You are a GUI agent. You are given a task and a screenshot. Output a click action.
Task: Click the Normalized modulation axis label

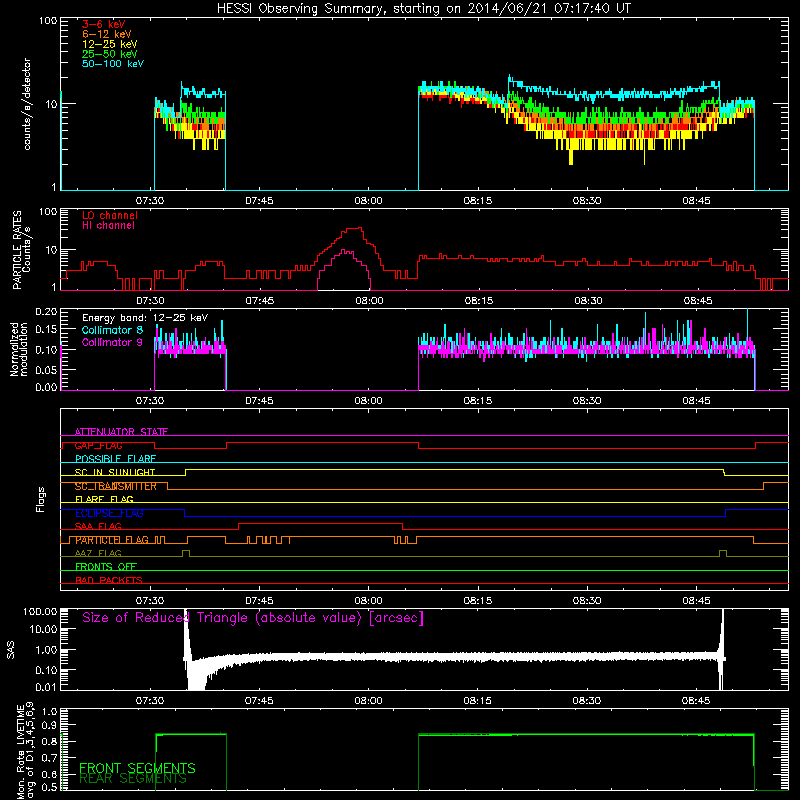click(19, 349)
